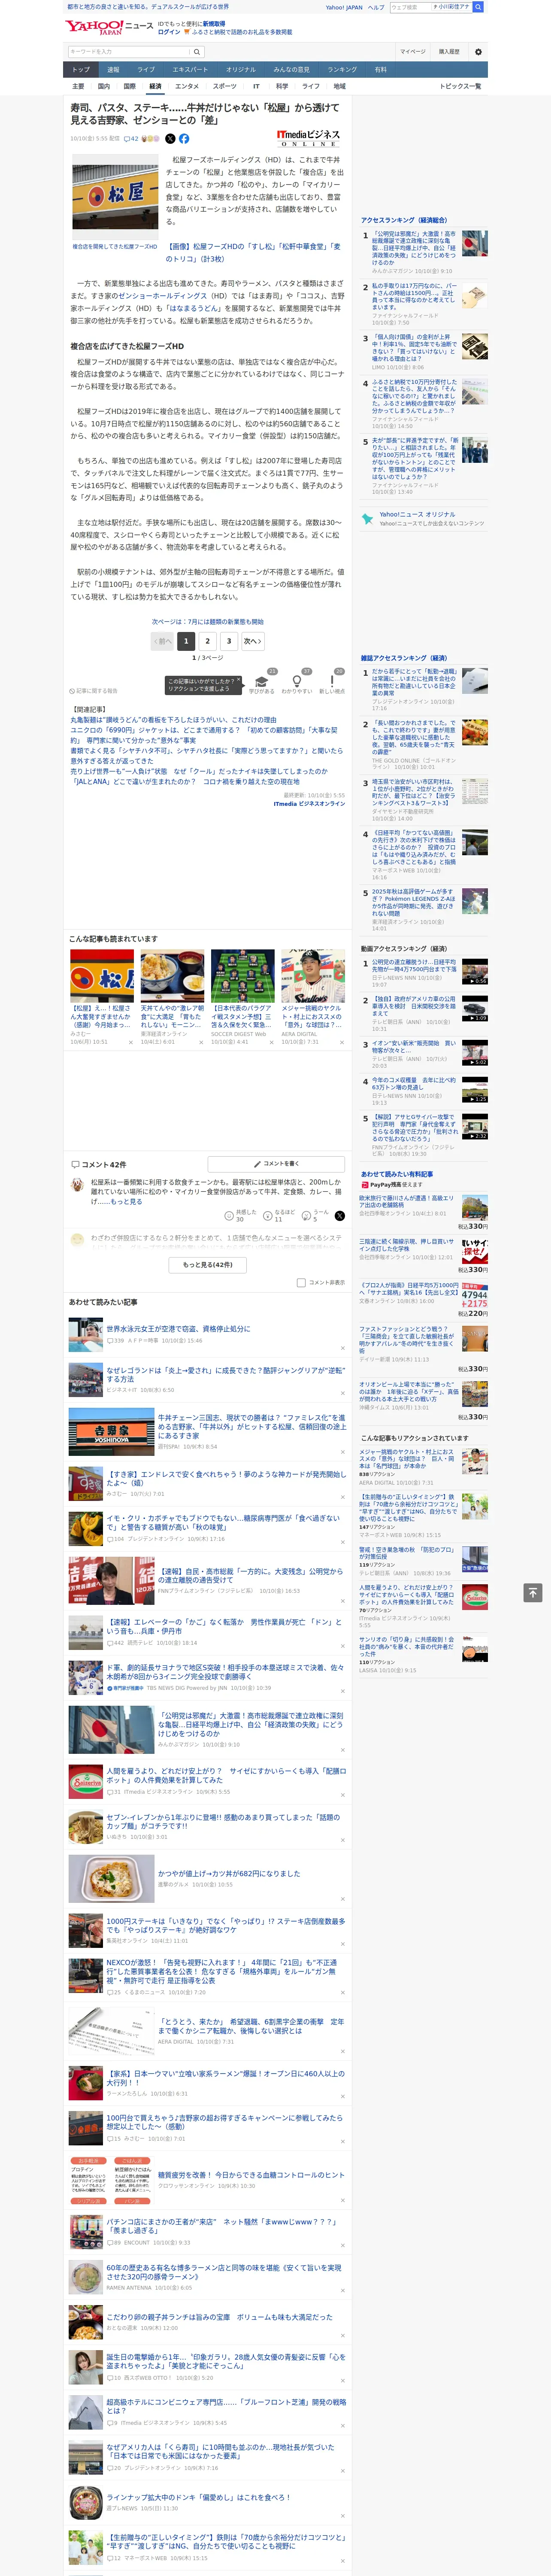Click the コメントを書く button
Screen dimensions: 551x2576
click(x=276, y=1164)
